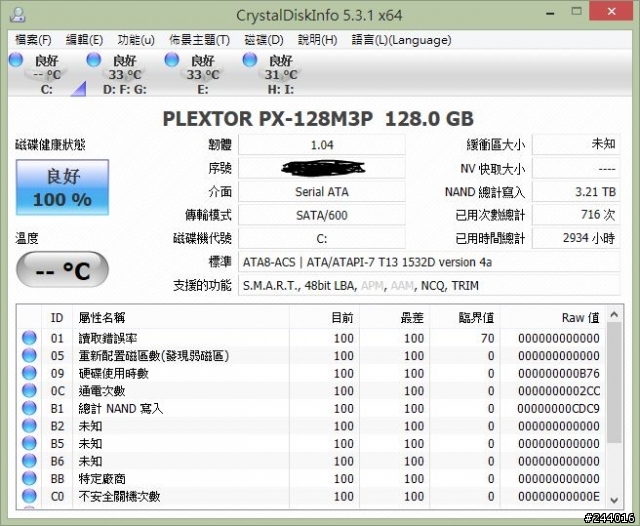Click raw value 000000000B76
640x526 pixels.
click(559, 373)
